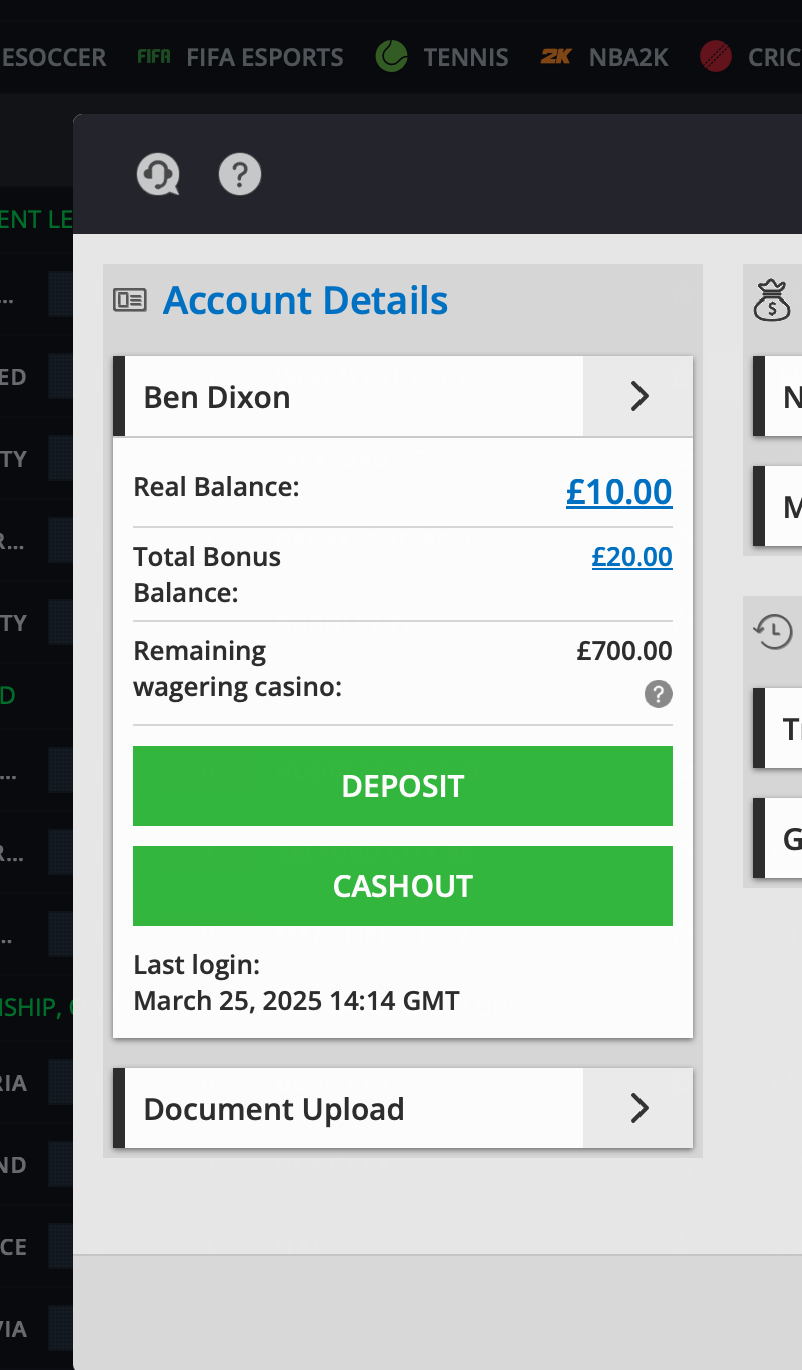Click the Account Details heading

click(305, 300)
